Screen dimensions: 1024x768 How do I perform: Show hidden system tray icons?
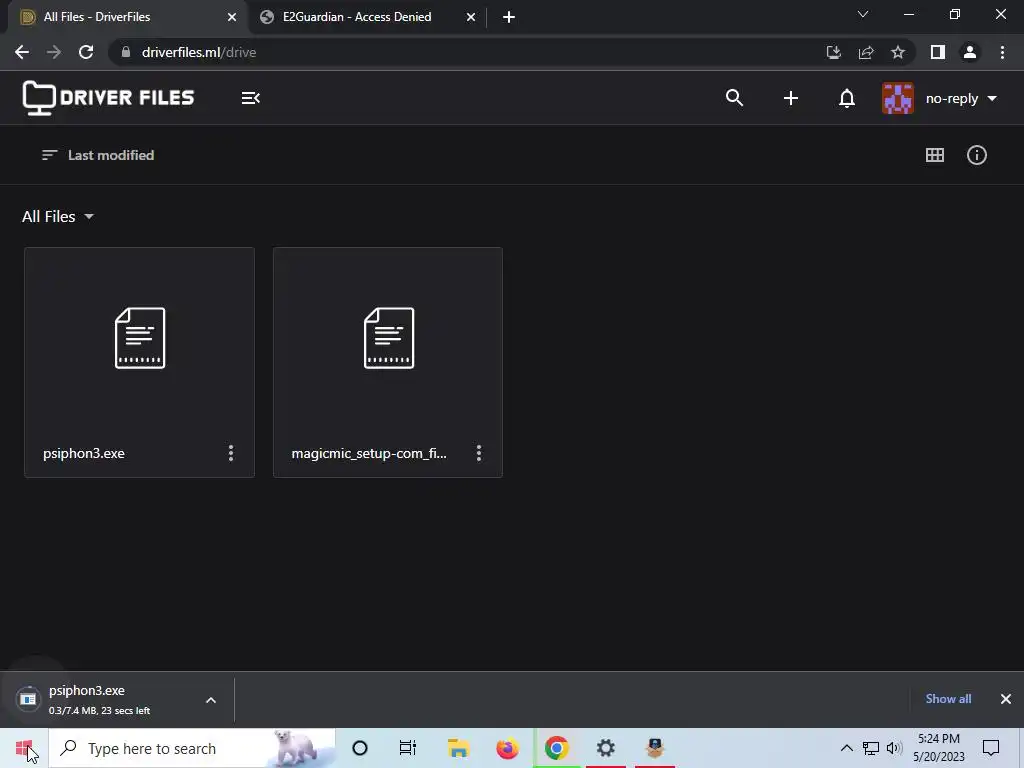tap(846, 748)
